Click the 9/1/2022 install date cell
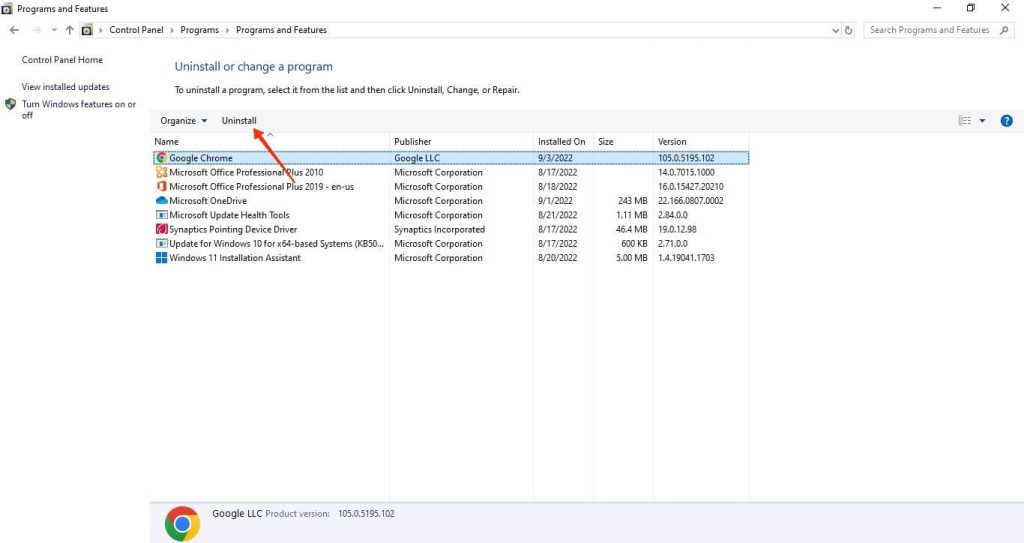This screenshot has height=543, width=1024. tap(555, 201)
